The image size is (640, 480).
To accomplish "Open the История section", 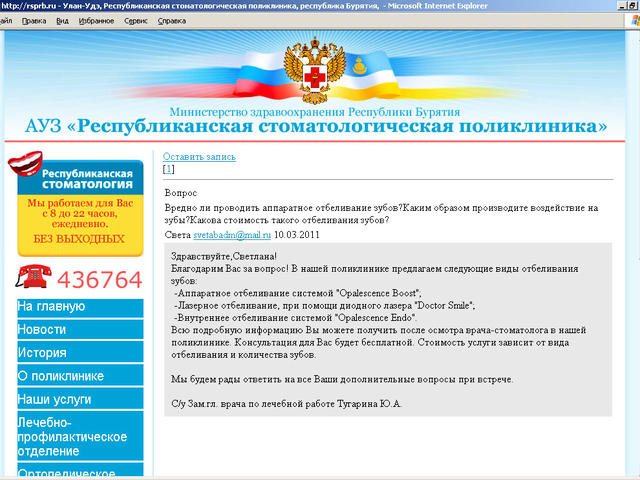I will click(80, 352).
